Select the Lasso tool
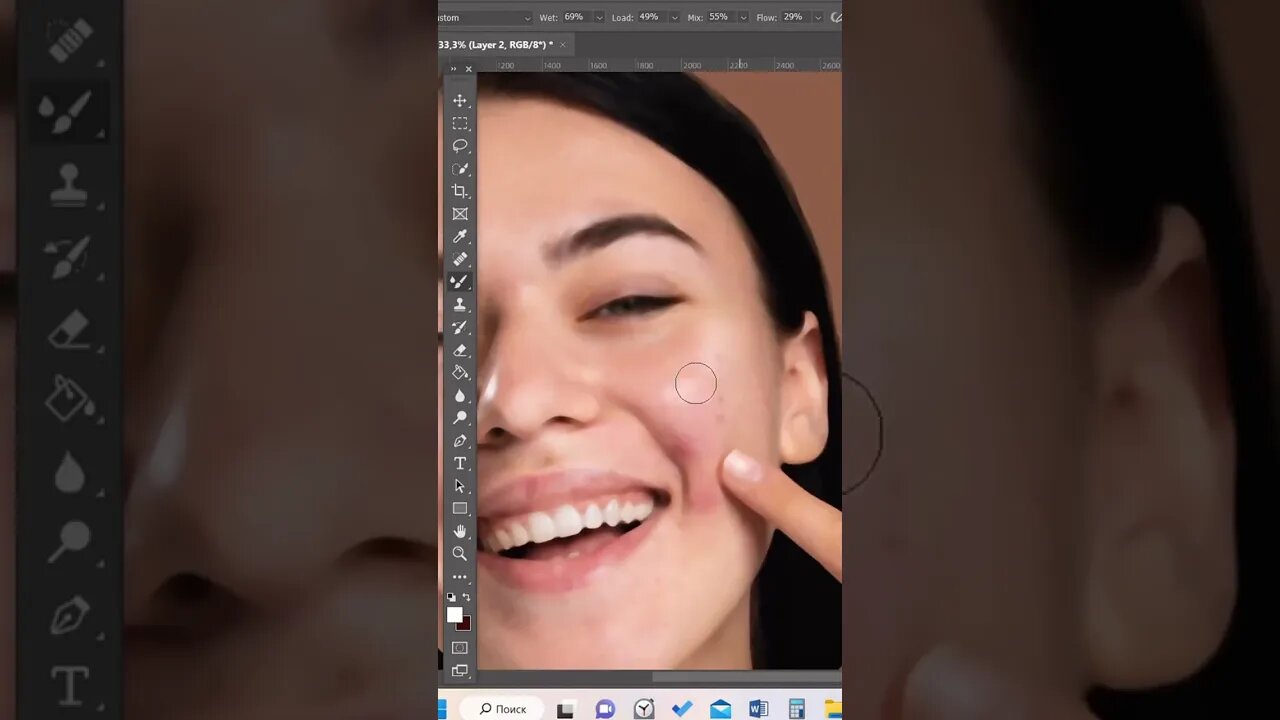 460,146
